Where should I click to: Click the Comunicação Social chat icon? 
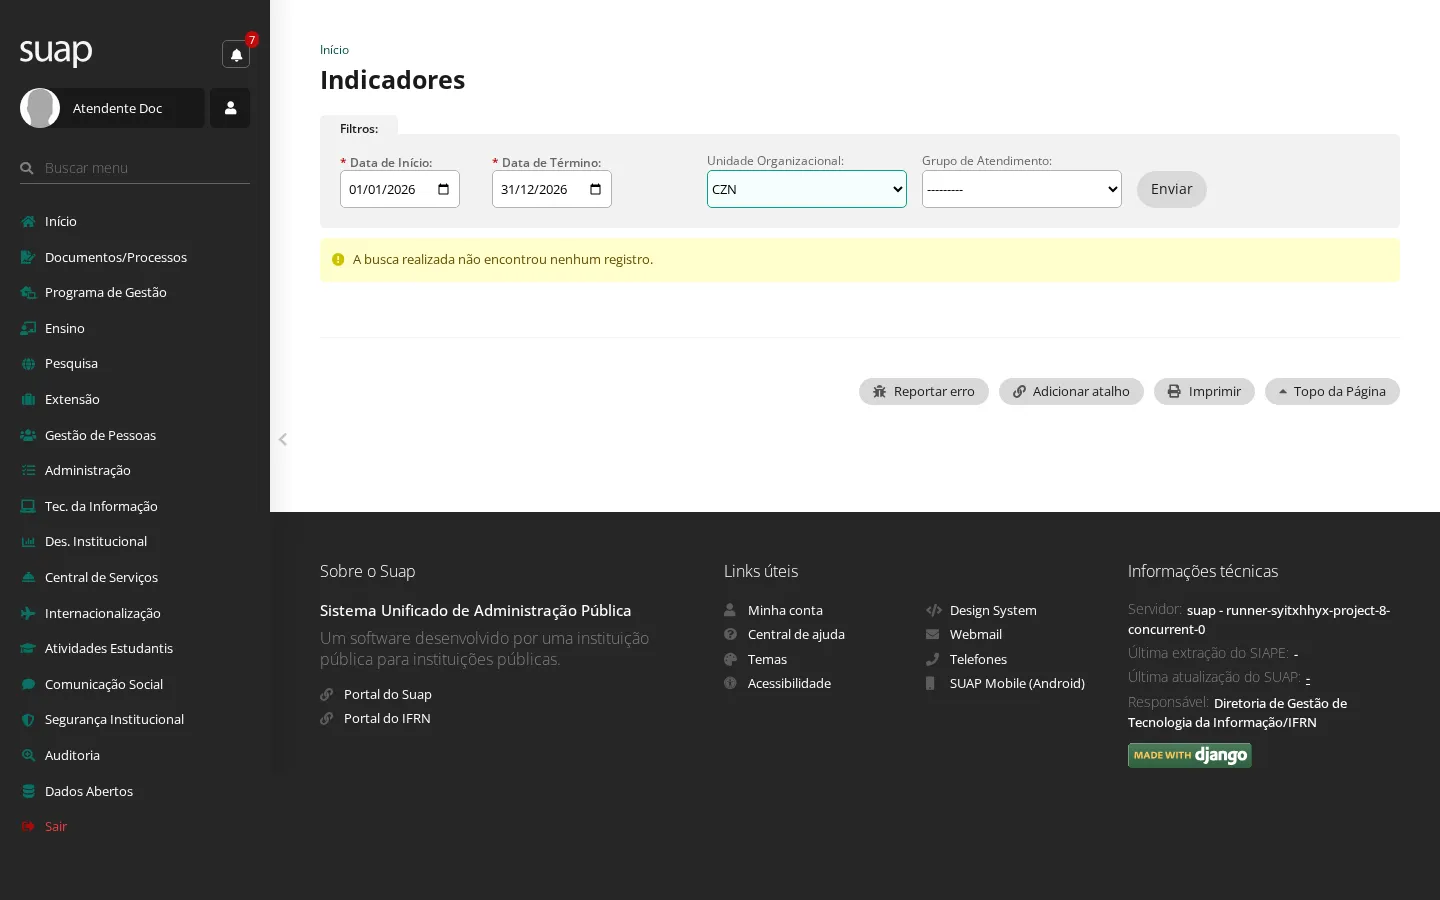tap(28, 684)
